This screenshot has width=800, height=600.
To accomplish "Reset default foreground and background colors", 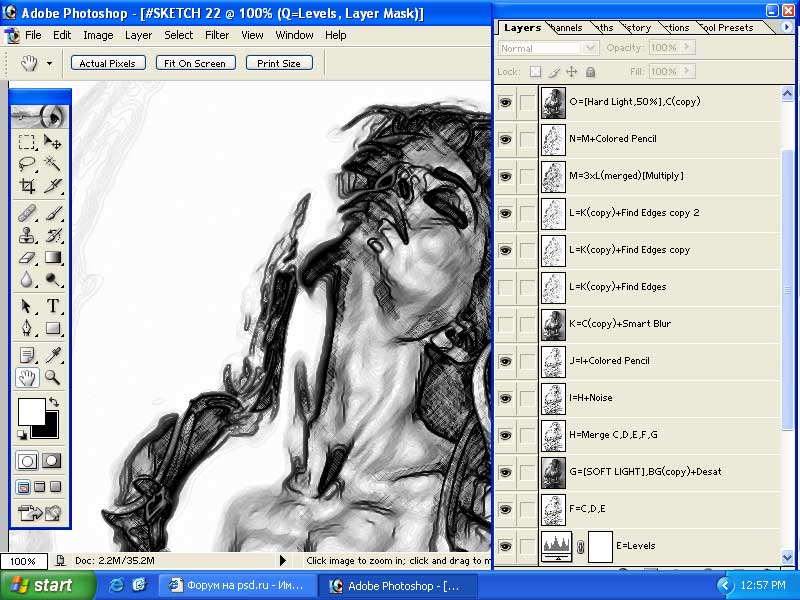I will pos(22,435).
